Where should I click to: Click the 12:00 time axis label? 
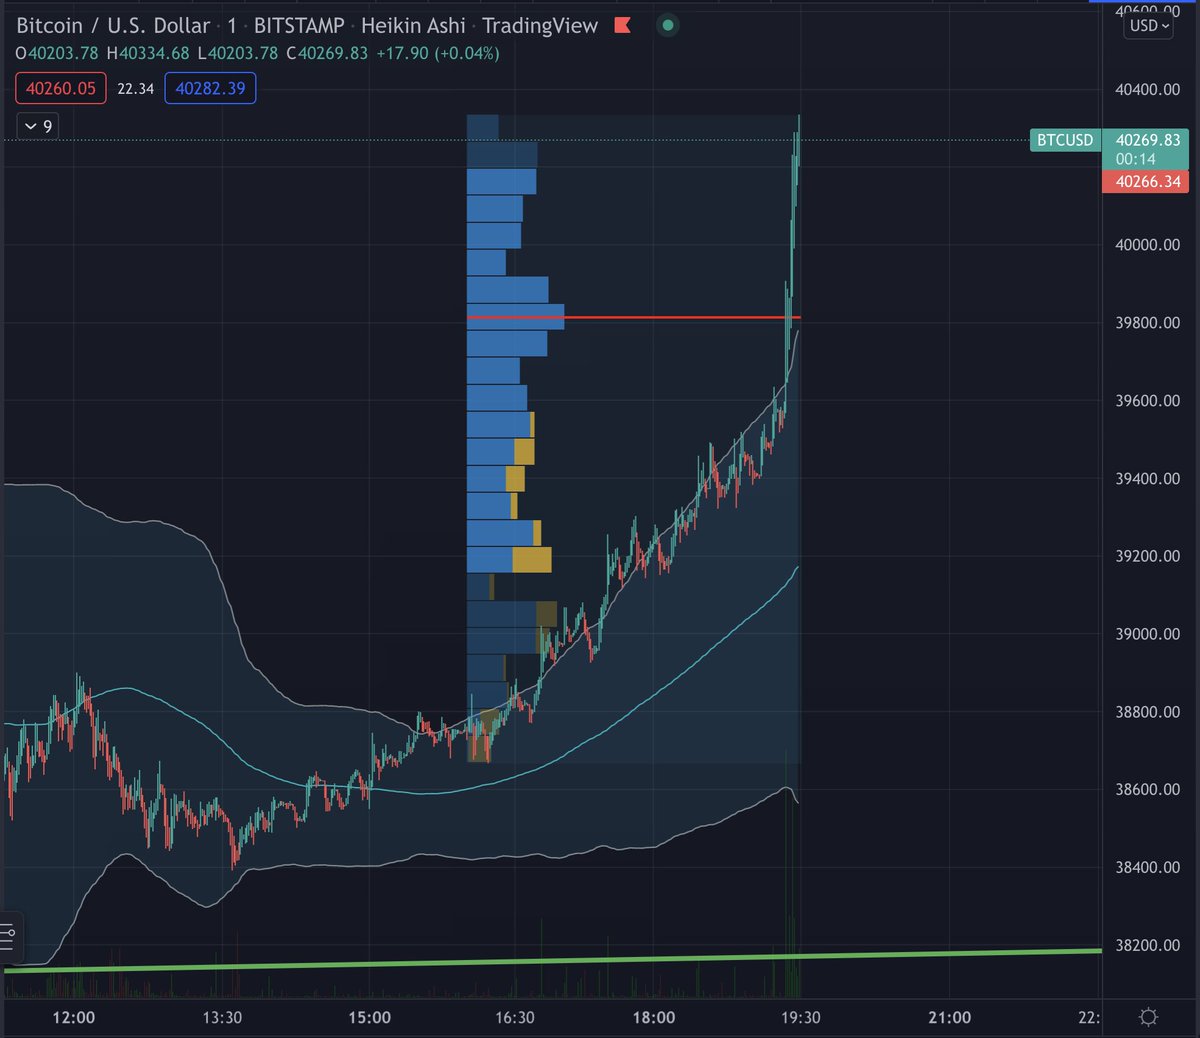(x=73, y=1017)
